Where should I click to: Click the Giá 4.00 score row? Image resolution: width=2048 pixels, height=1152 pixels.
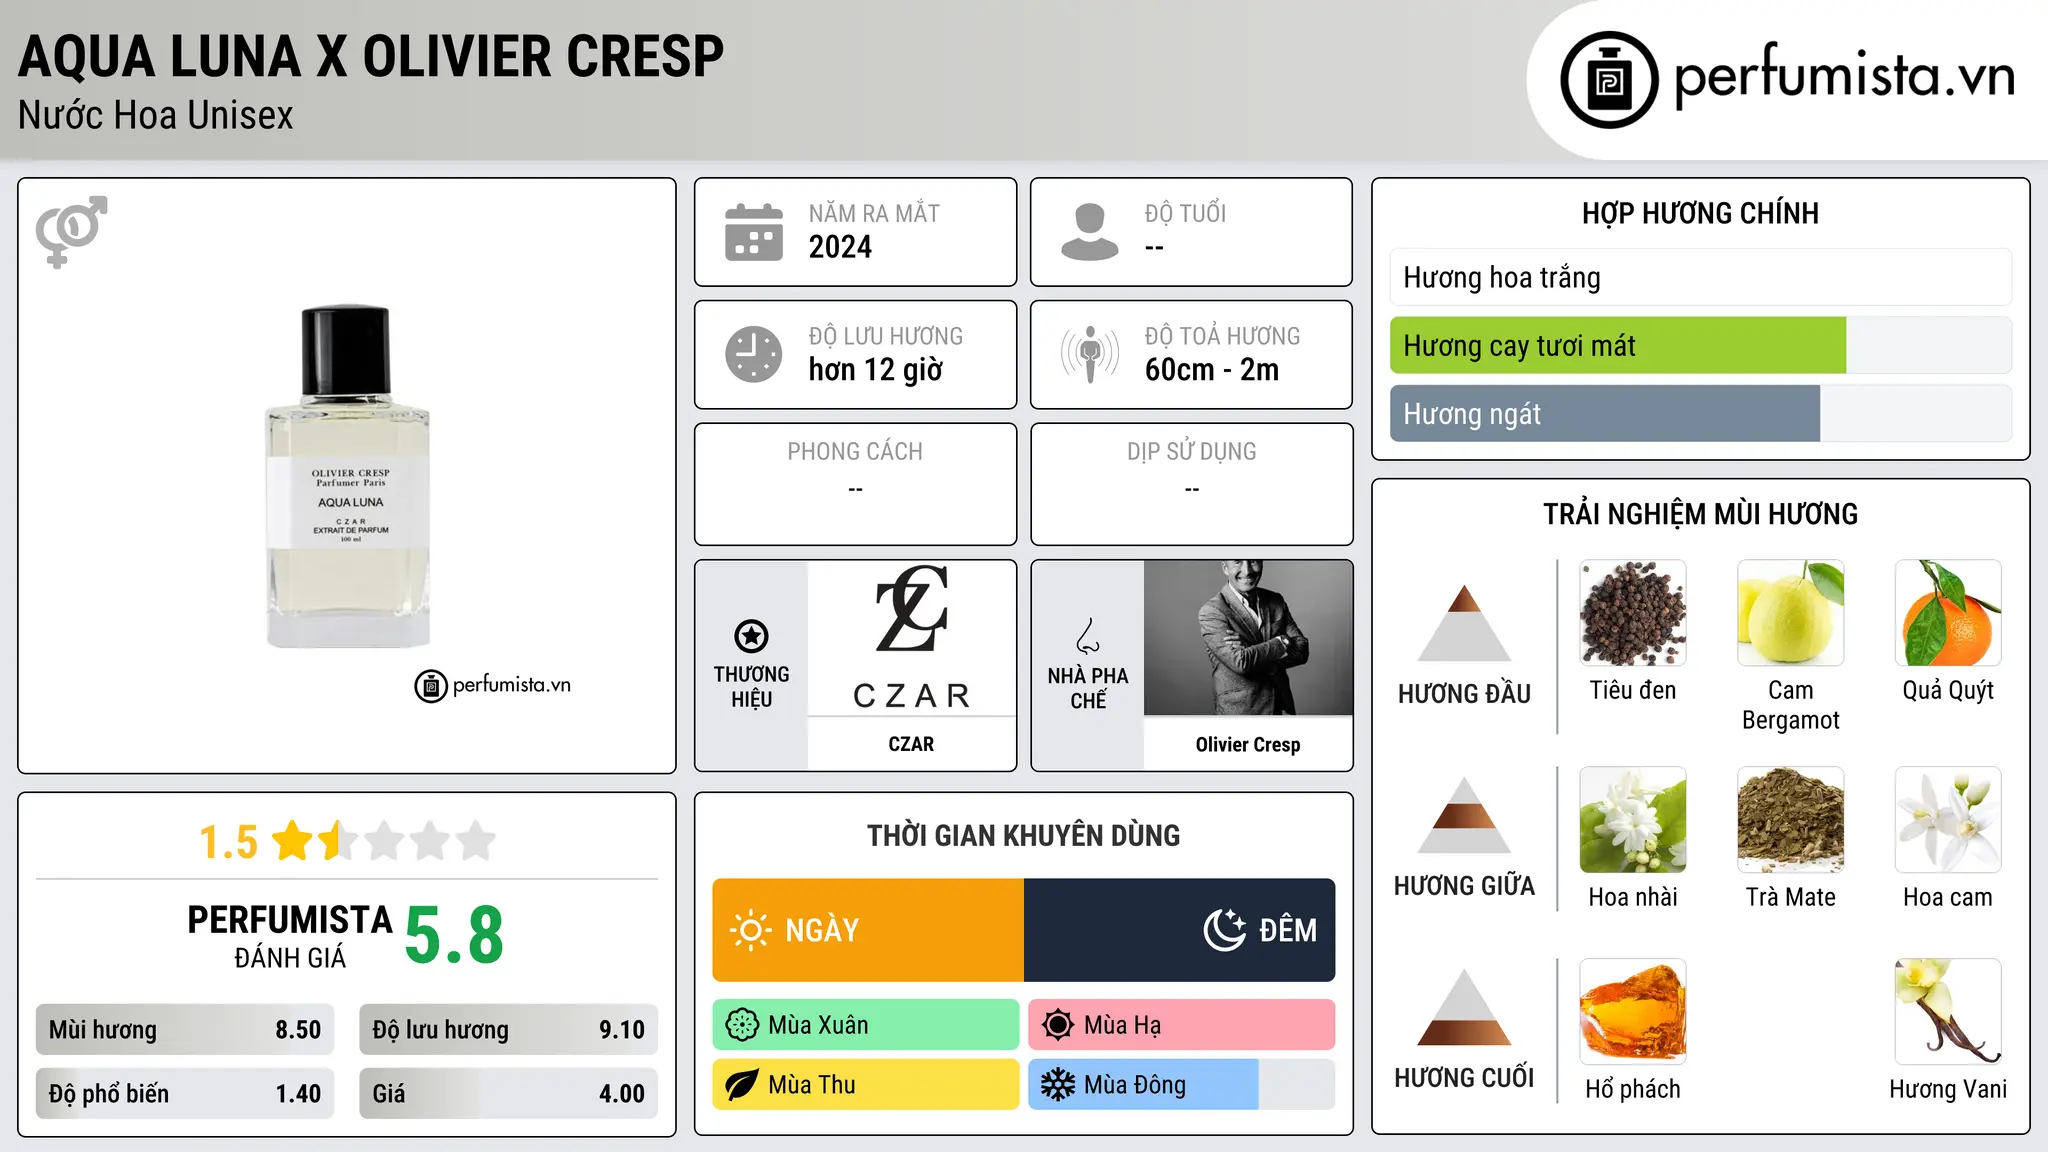509,1093
